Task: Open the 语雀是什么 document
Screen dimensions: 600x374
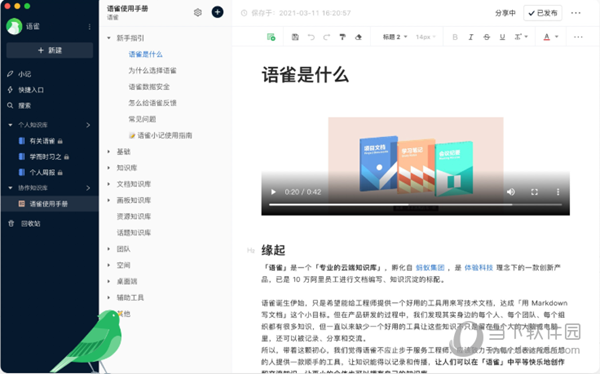Action: pos(145,54)
